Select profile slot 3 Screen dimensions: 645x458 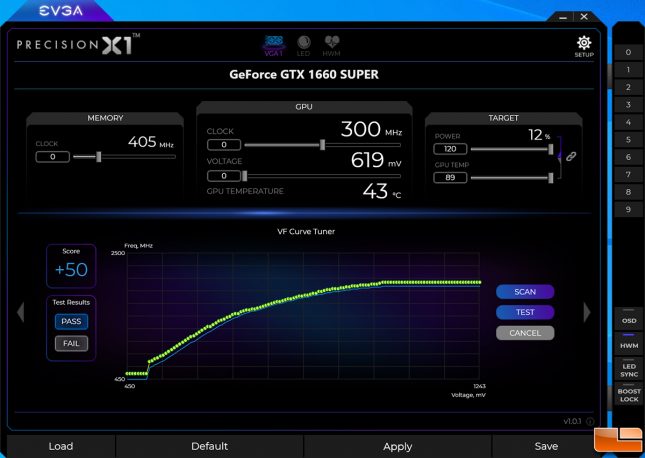pyautogui.click(x=628, y=105)
